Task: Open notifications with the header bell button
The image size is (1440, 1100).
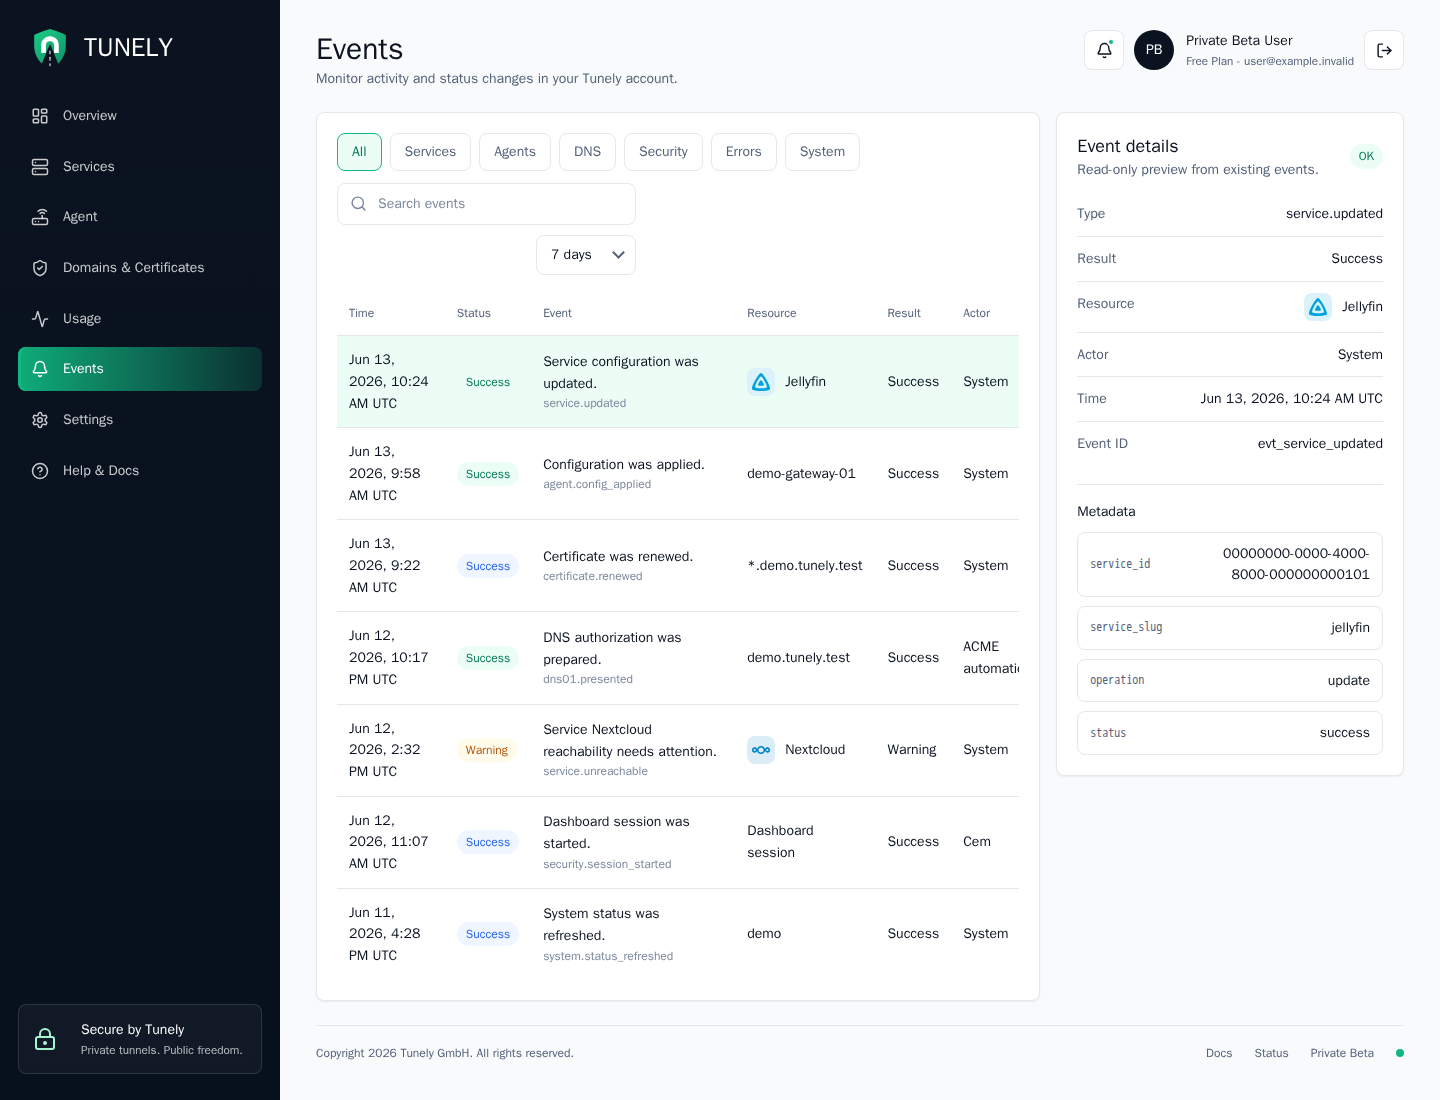Action: click(1104, 50)
